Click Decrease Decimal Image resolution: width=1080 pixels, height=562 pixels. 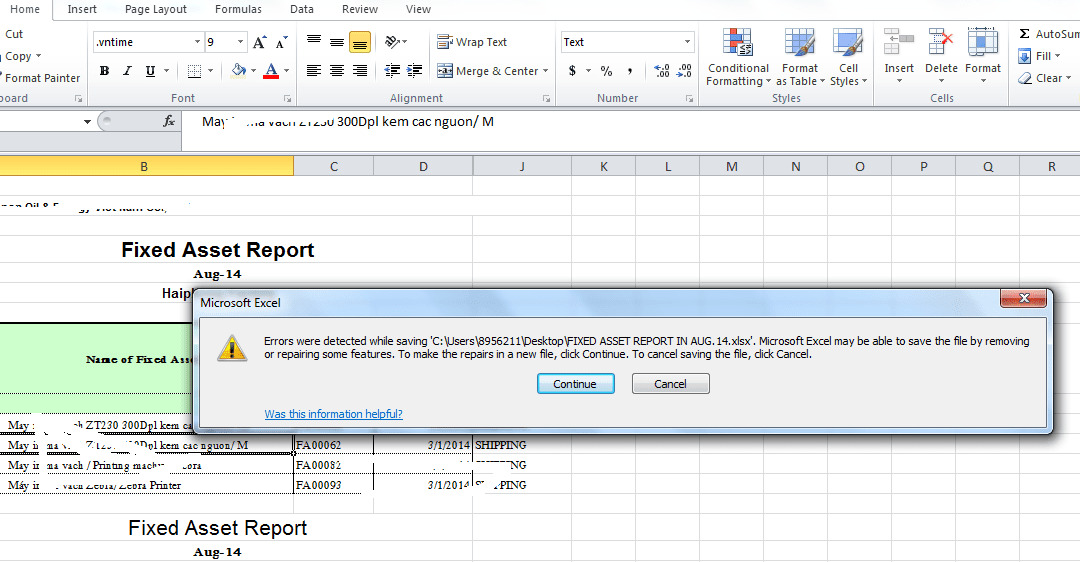point(684,71)
